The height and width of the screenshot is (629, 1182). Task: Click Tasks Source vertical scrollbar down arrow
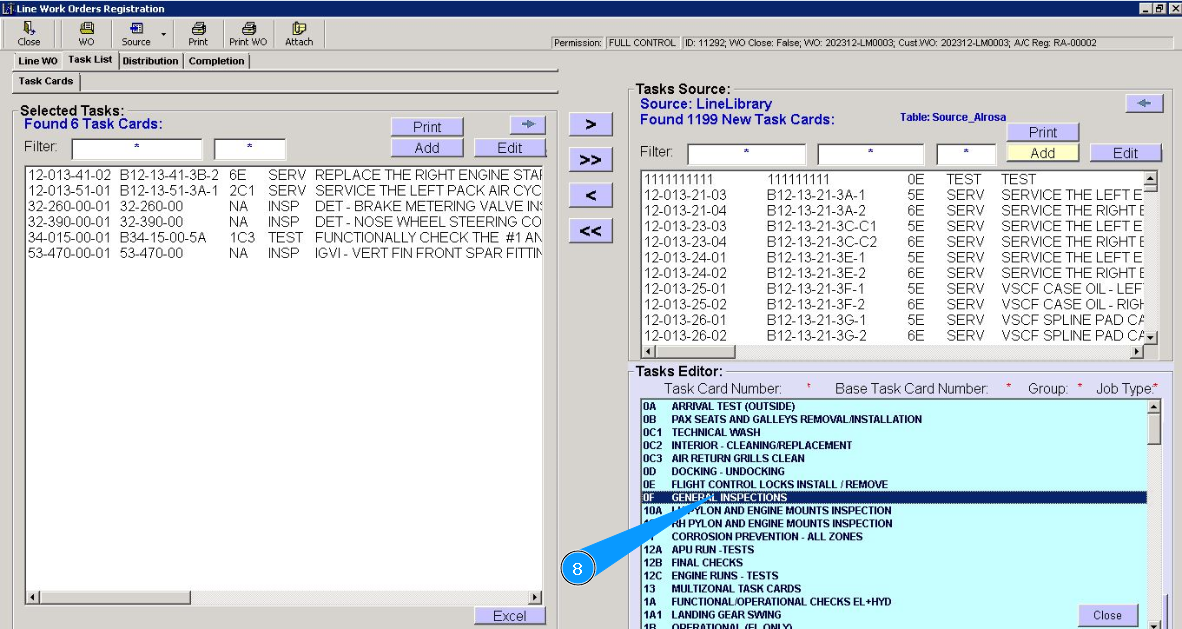[1150, 338]
